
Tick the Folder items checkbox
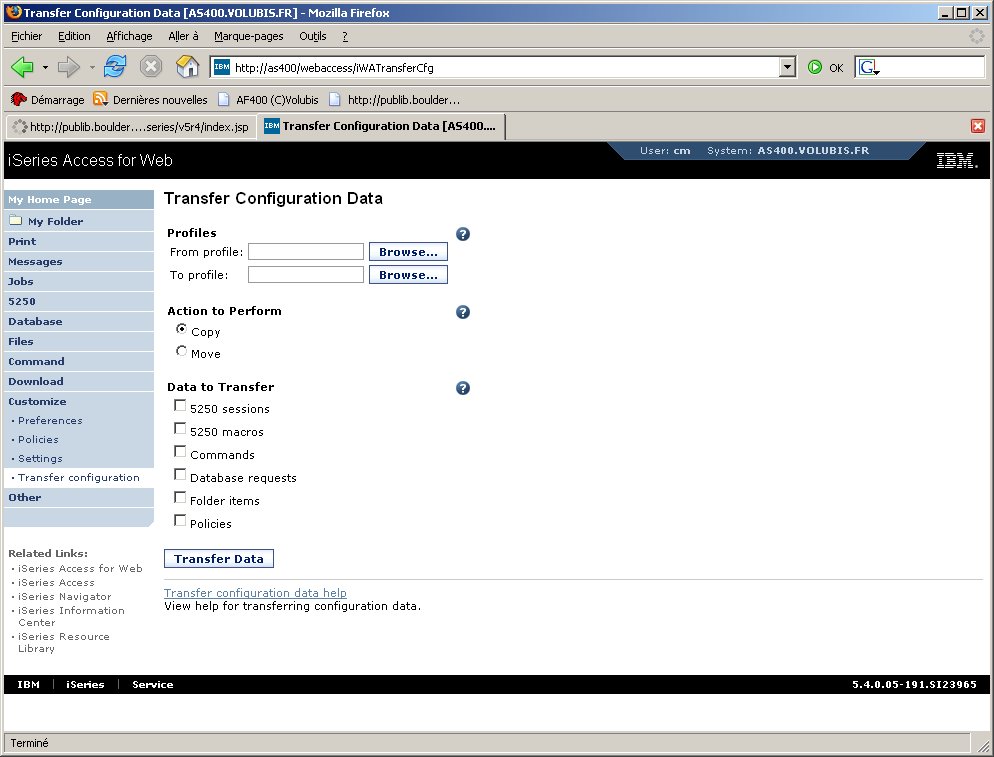point(180,498)
